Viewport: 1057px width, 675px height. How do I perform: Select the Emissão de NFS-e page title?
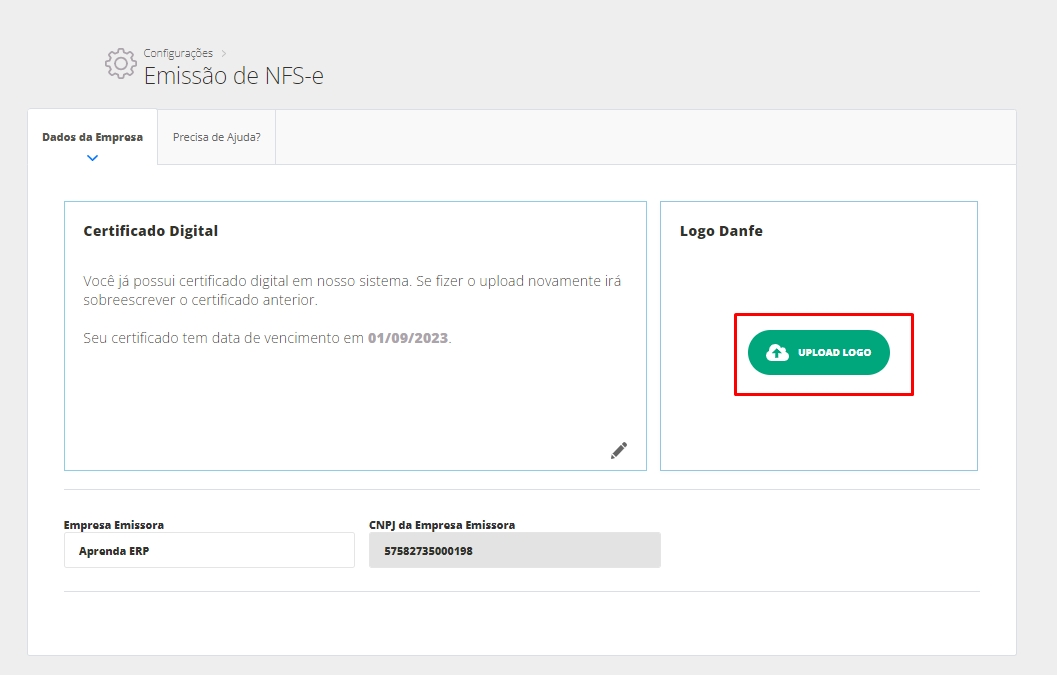click(233, 76)
